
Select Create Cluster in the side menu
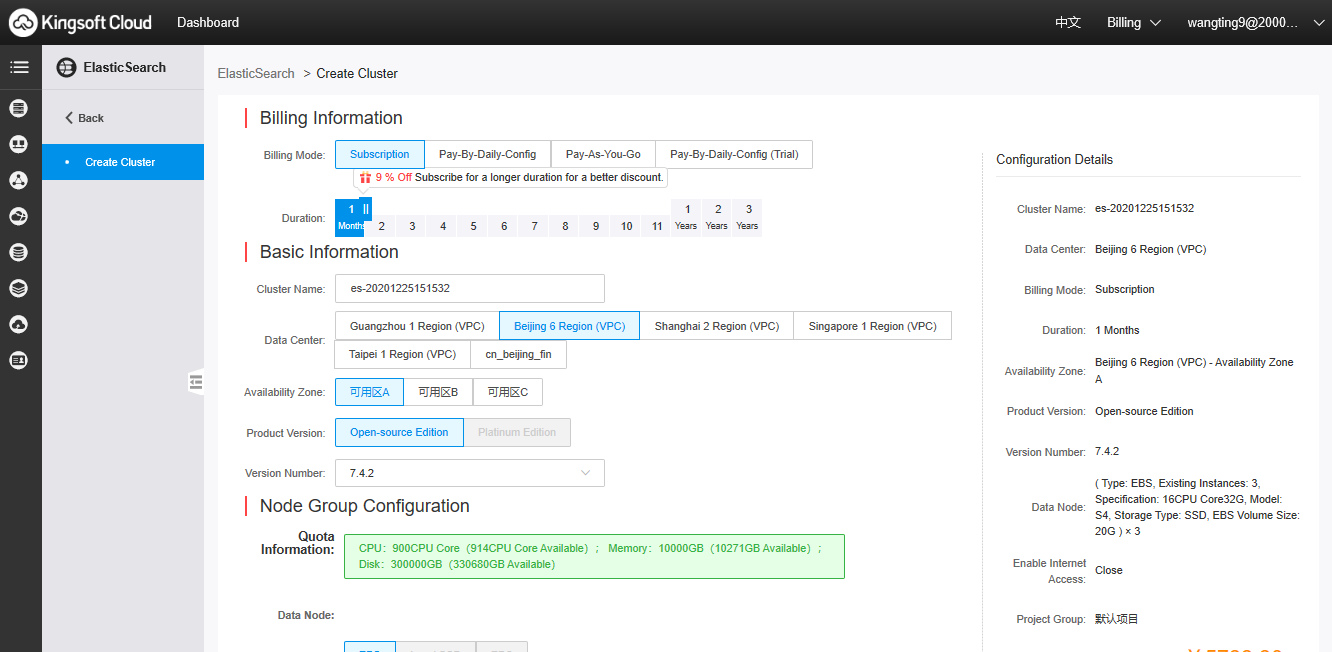pos(120,162)
